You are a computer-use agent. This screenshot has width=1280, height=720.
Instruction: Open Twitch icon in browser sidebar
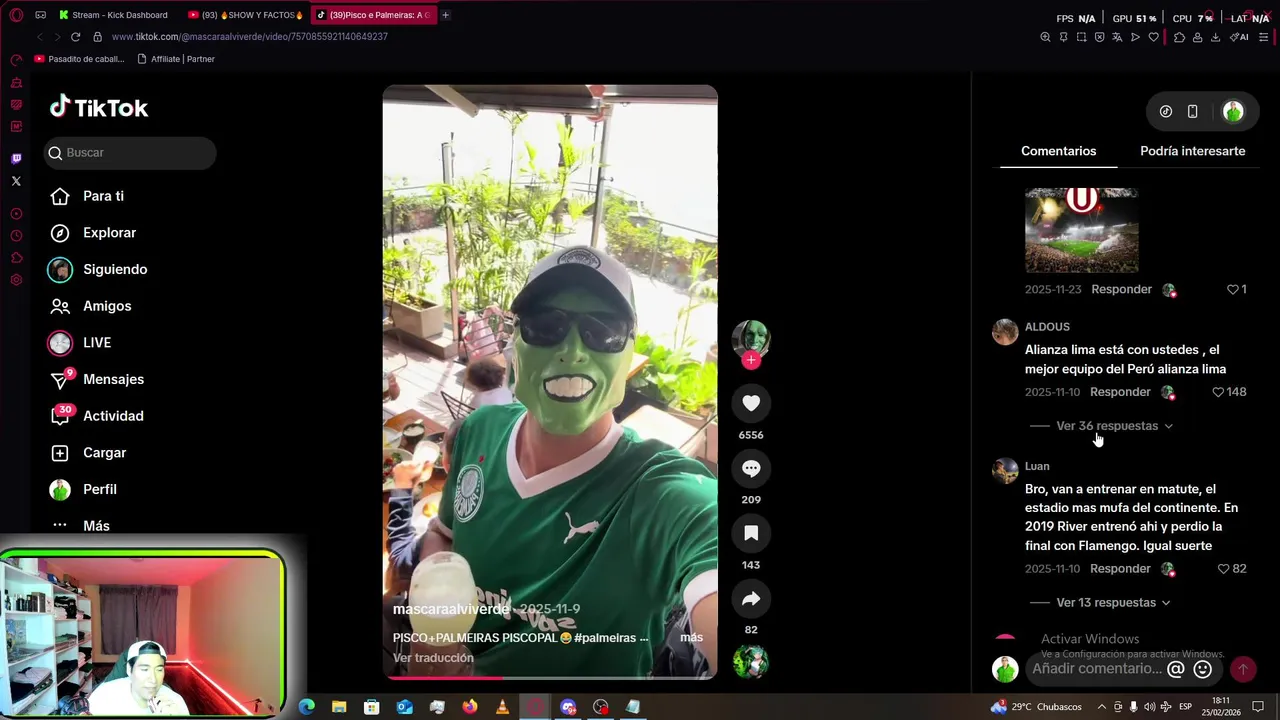pos(16,158)
